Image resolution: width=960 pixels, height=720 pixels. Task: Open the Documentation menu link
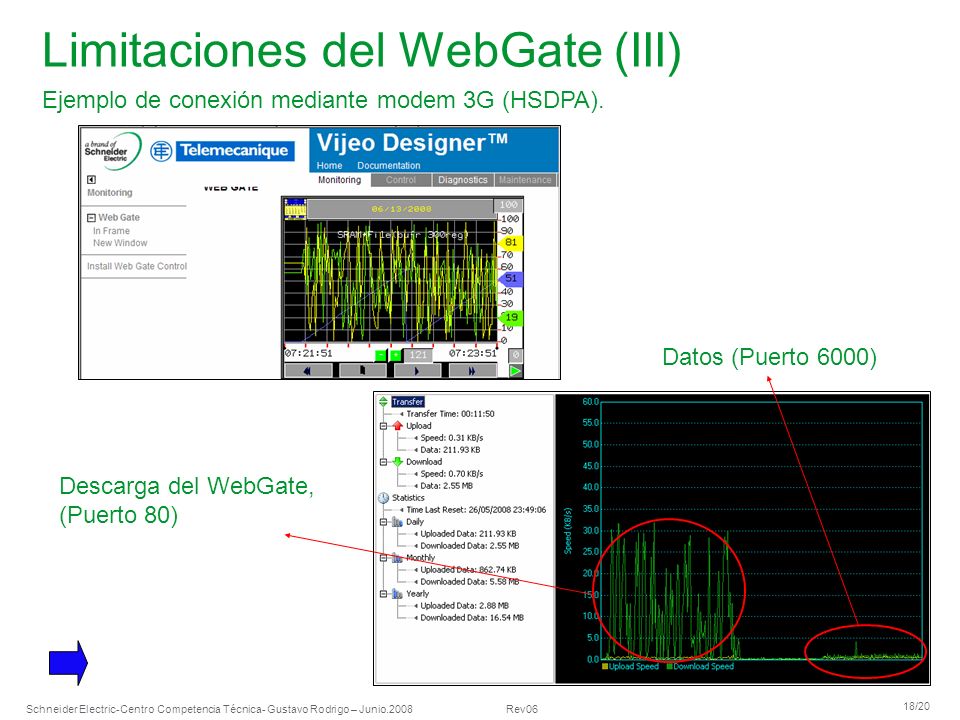click(x=389, y=165)
